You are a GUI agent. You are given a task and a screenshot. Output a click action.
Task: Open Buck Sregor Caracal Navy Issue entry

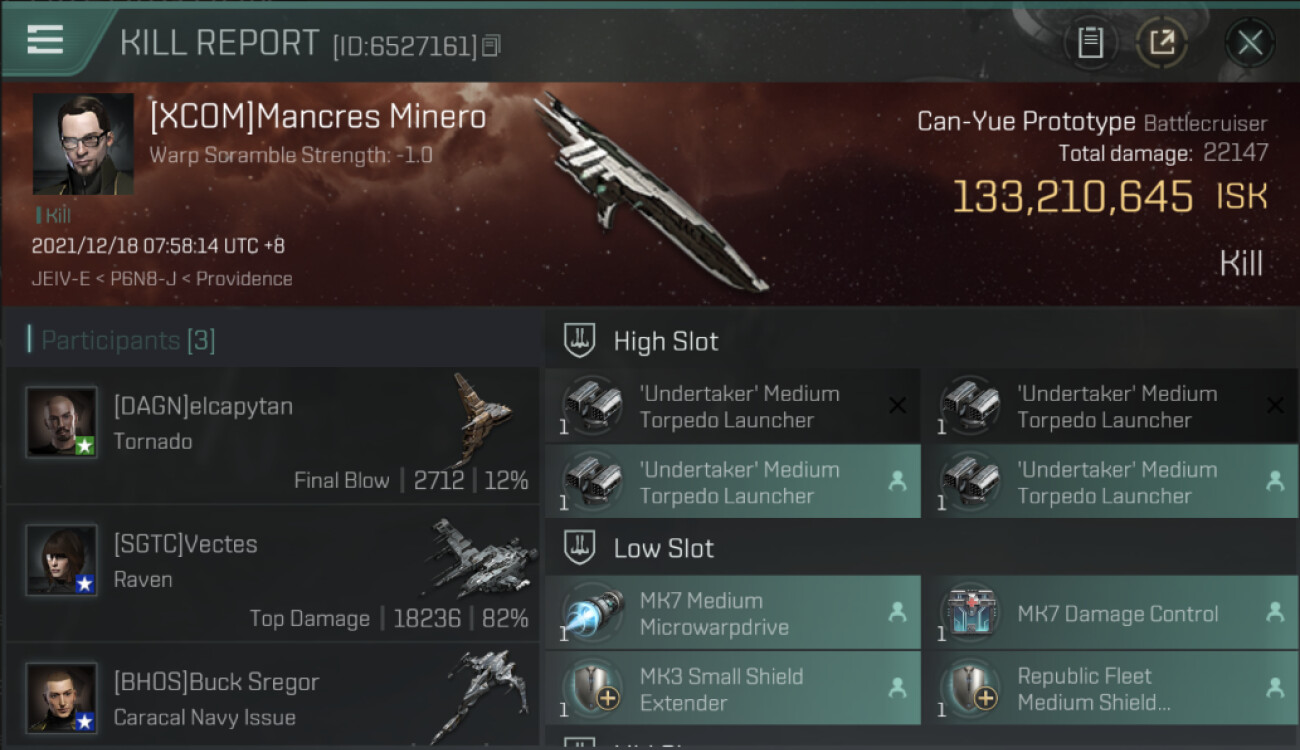point(272,697)
